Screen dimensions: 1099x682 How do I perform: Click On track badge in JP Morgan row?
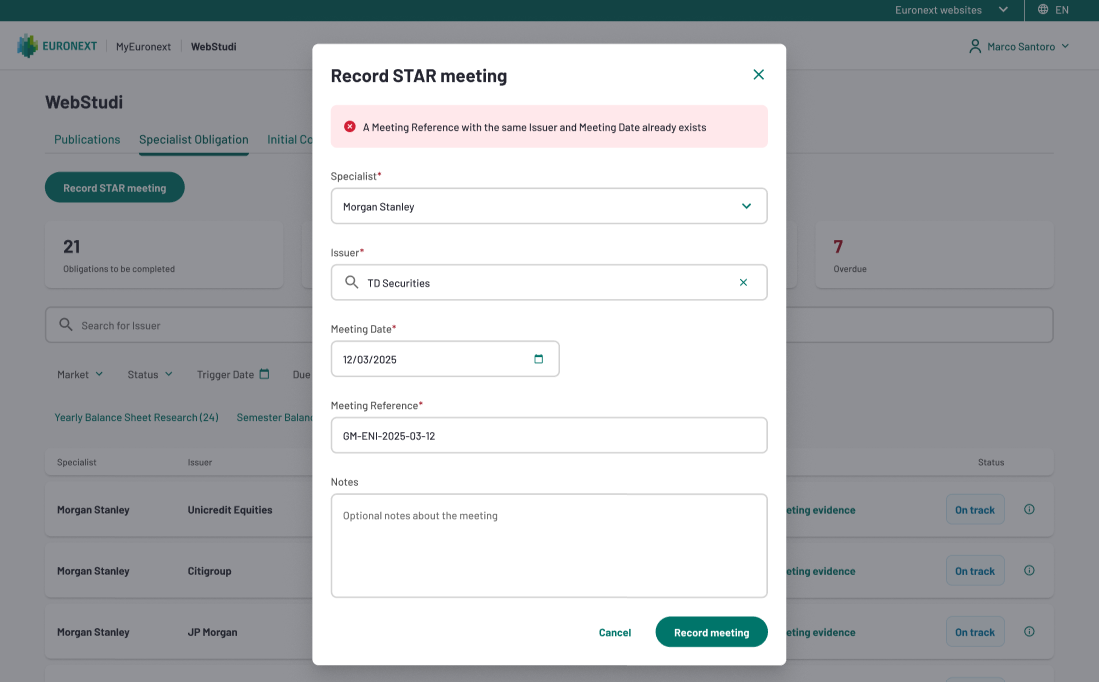pos(975,632)
